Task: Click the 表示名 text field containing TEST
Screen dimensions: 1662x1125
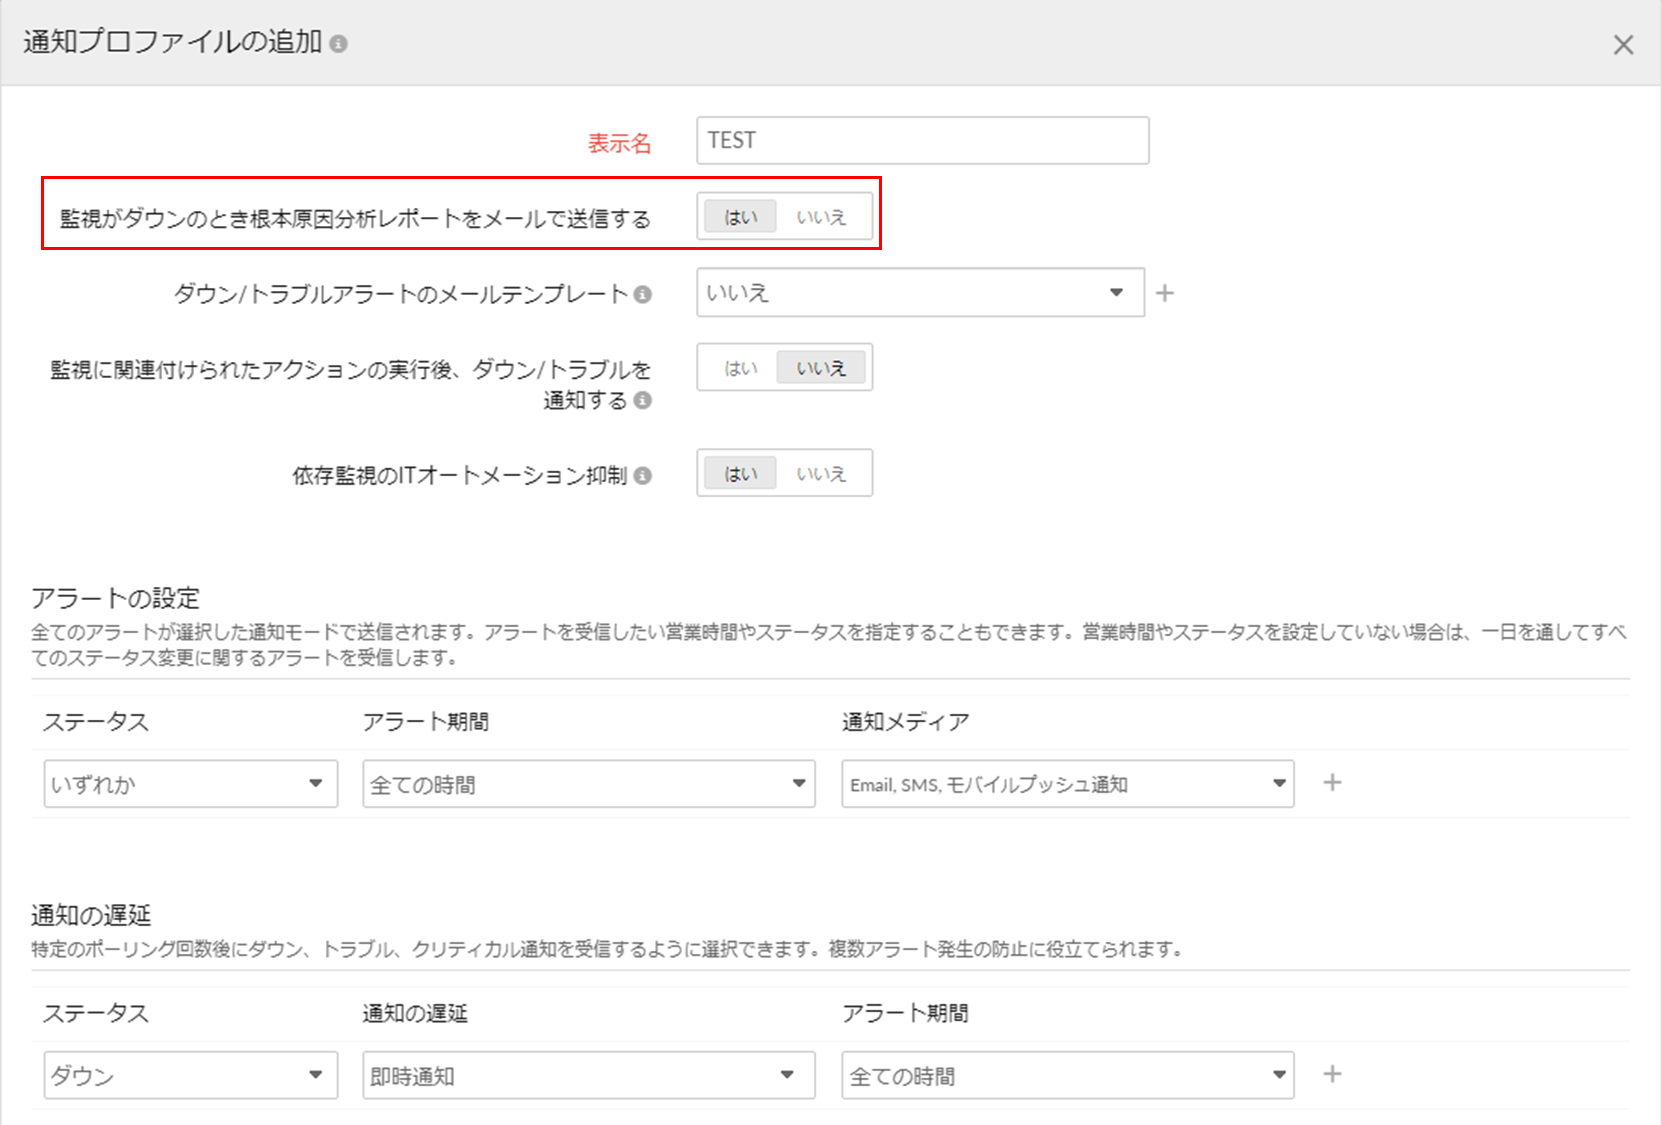Action: (922, 141)
